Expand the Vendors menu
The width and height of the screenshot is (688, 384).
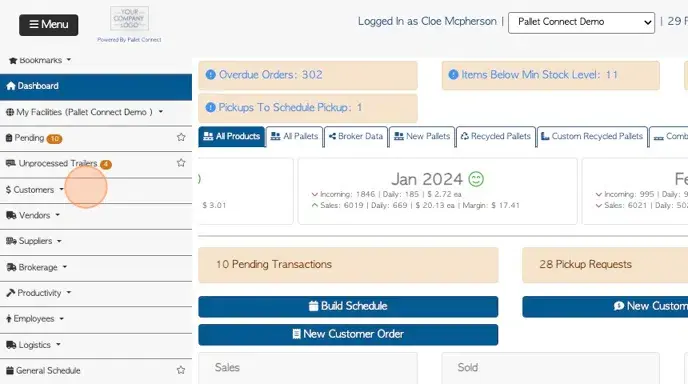pos(33,215)
